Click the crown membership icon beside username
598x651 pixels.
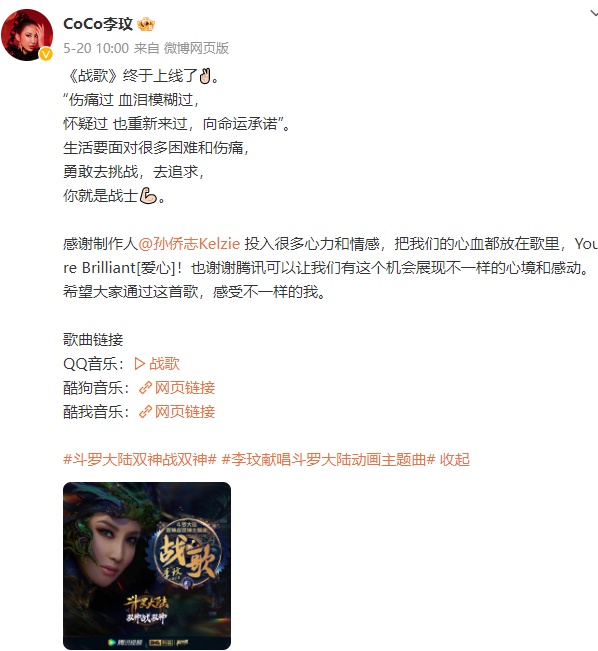[x=146, y=24]
